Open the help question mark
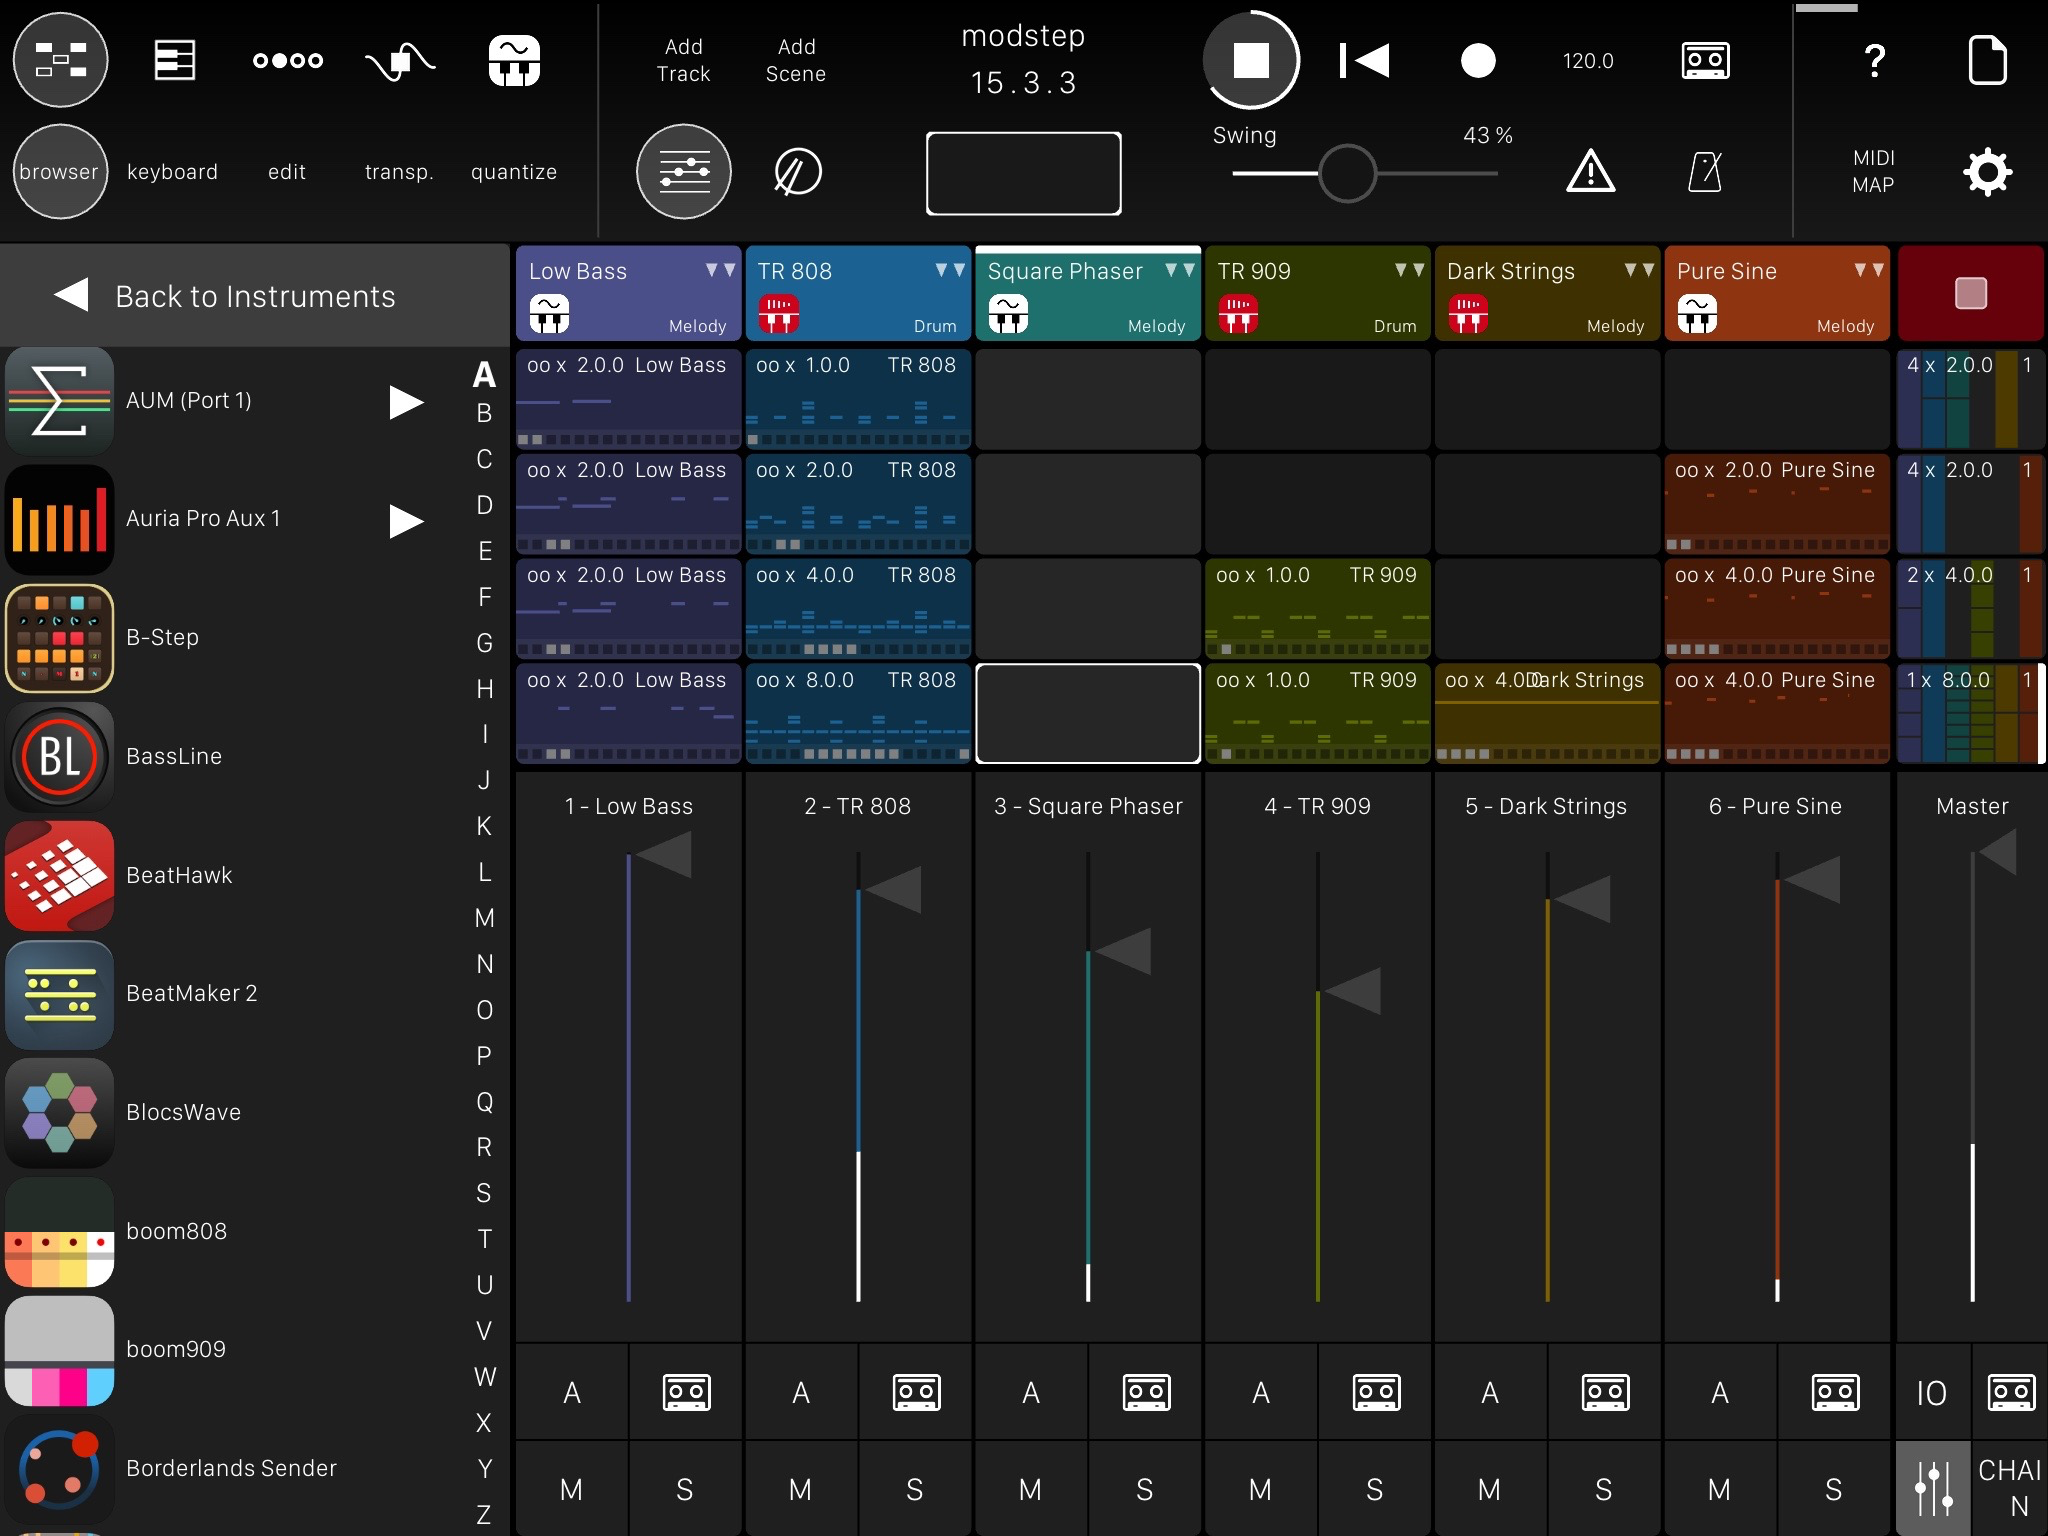Image resolution: width=2048 pixels, height=1536 pixels. (x=1875, y=60)
